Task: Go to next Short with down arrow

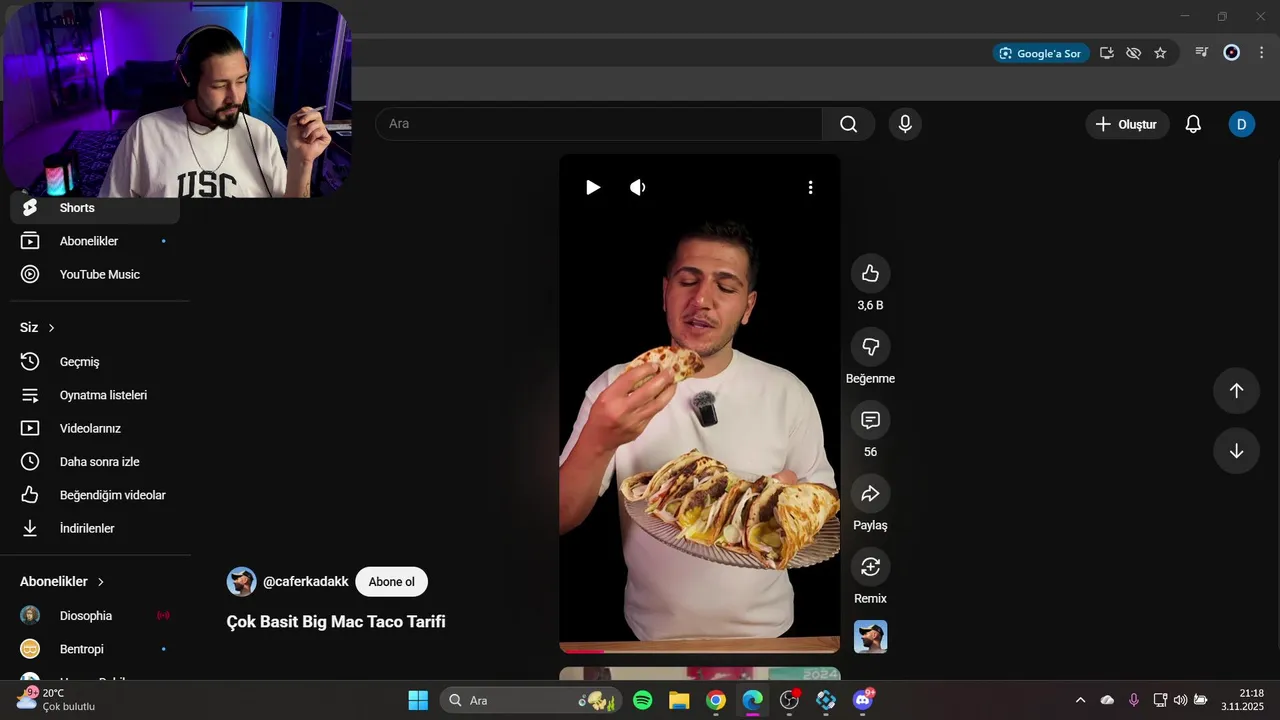Action: 1236,451
